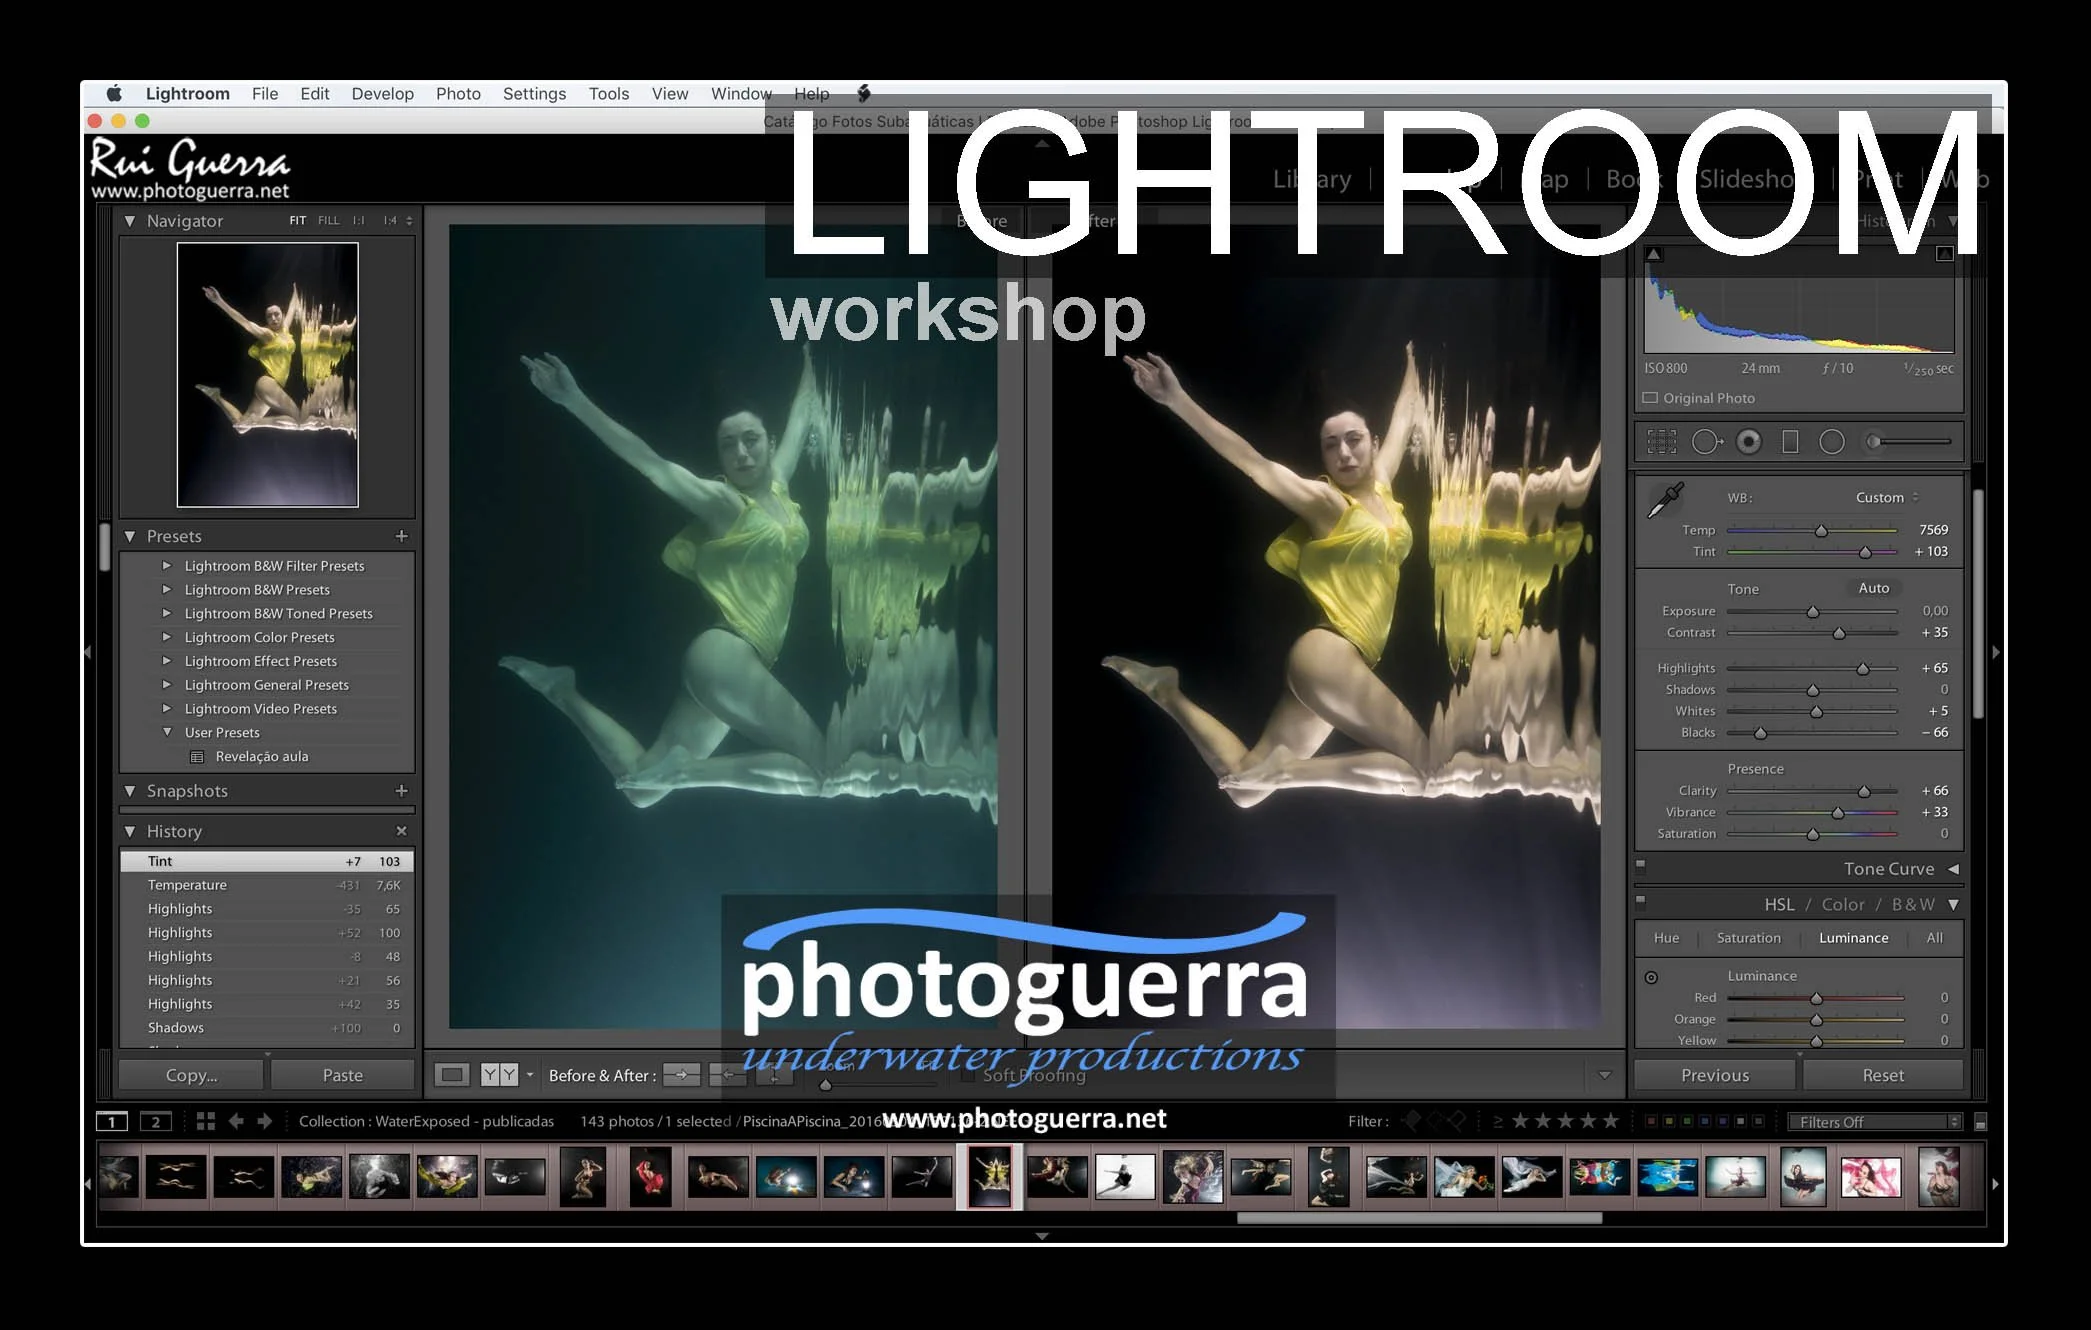Screen dimensions: 2091x1330
Task: Select the Red Eye Correction tool
Action: coord(1749,441)
